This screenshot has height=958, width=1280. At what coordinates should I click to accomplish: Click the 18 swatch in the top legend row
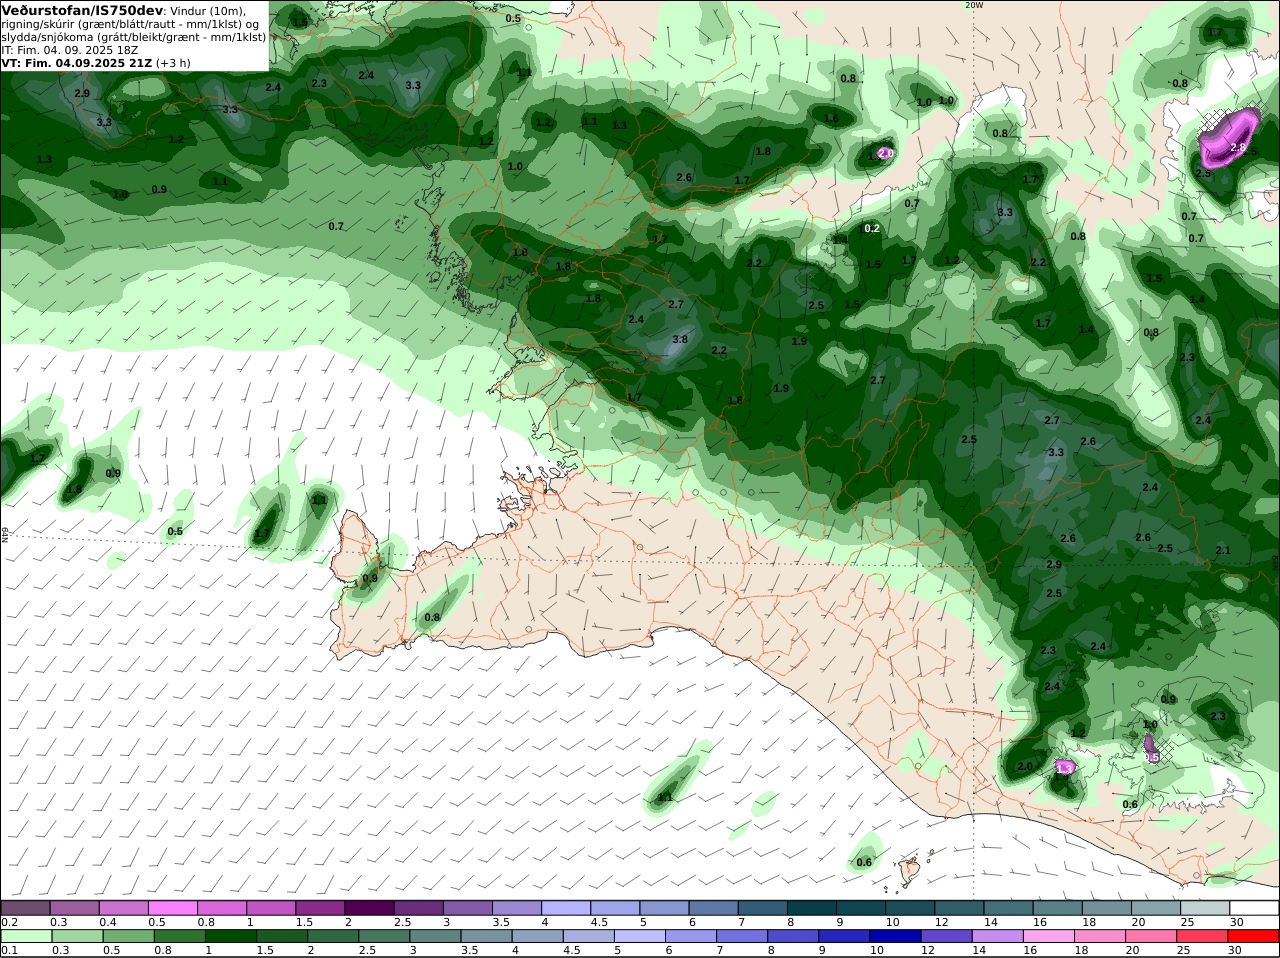[1105, 908]
